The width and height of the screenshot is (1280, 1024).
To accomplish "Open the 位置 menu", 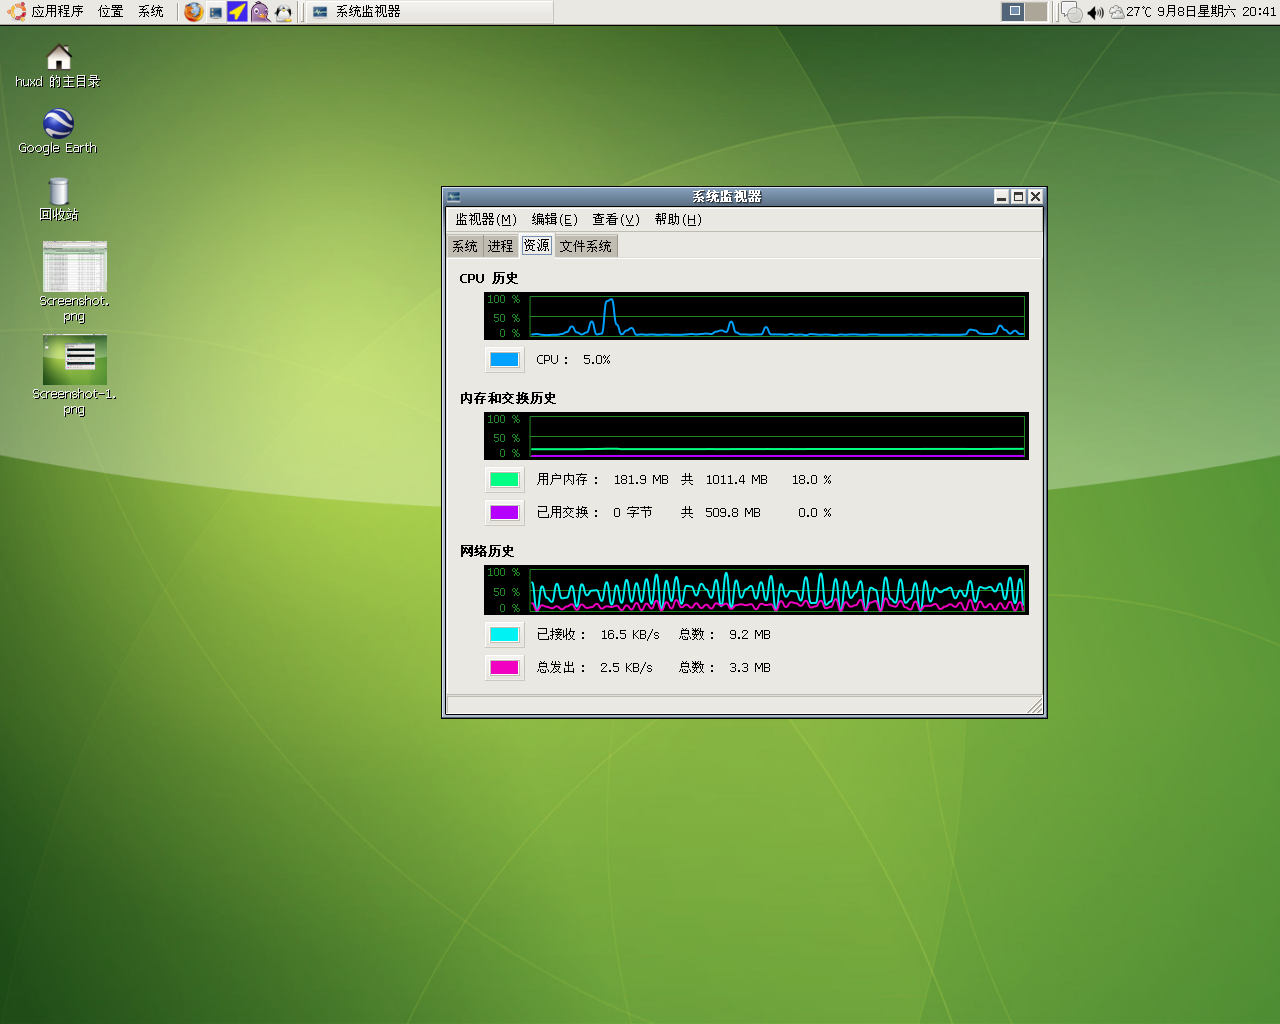I will click(110, 11).
